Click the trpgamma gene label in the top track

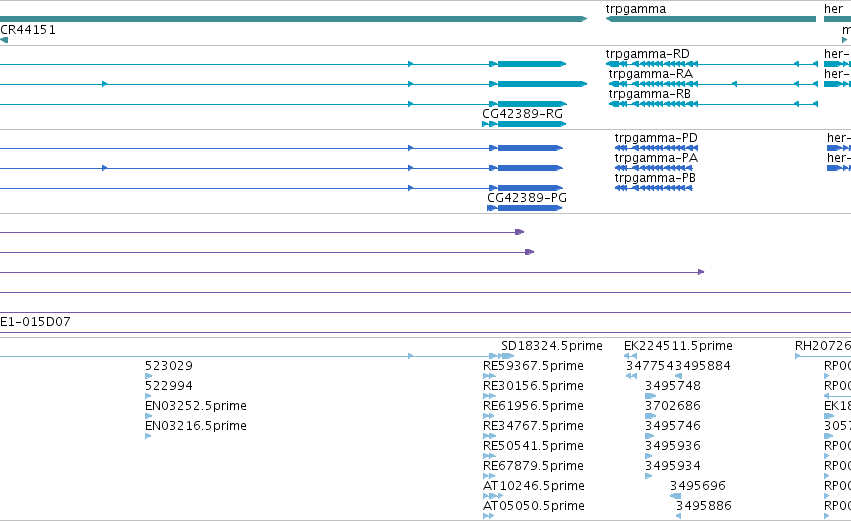(636, 9)
